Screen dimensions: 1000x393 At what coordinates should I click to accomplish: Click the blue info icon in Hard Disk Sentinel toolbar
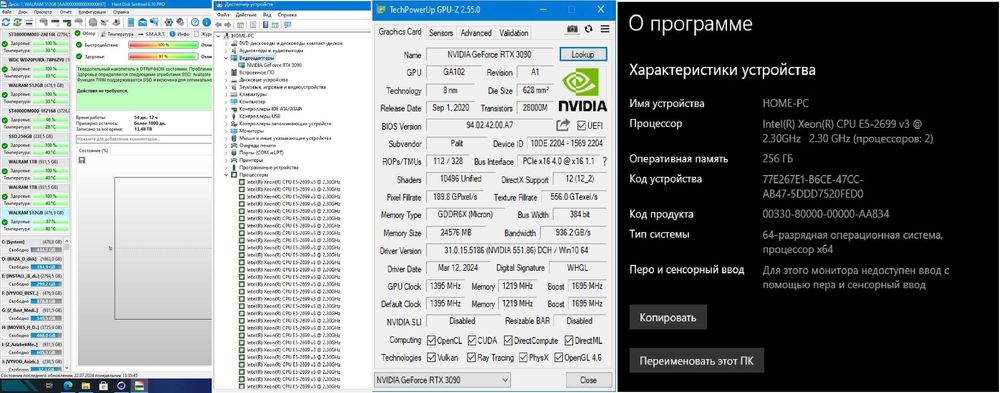pos(207,22)
